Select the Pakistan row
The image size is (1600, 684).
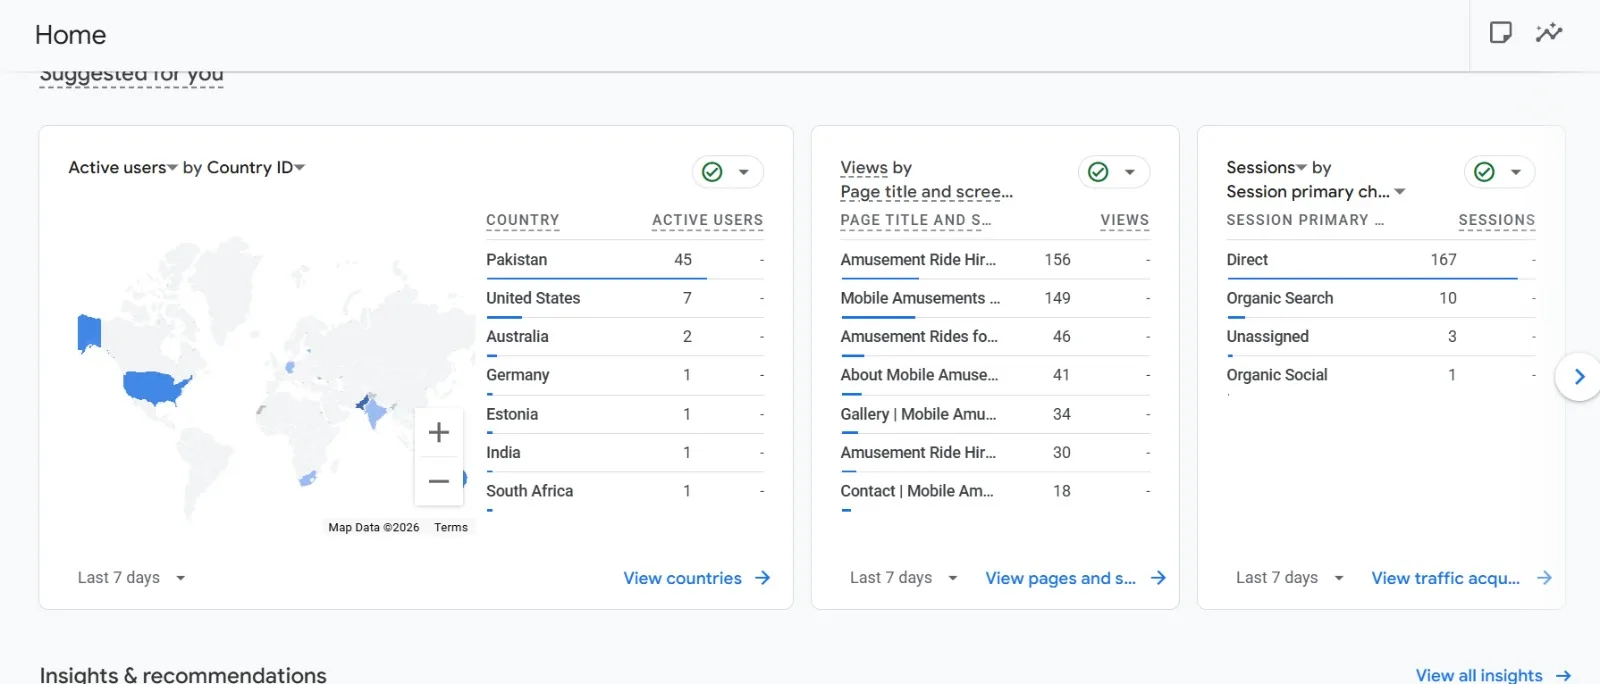pyautogui.click(x=625, y=260)
